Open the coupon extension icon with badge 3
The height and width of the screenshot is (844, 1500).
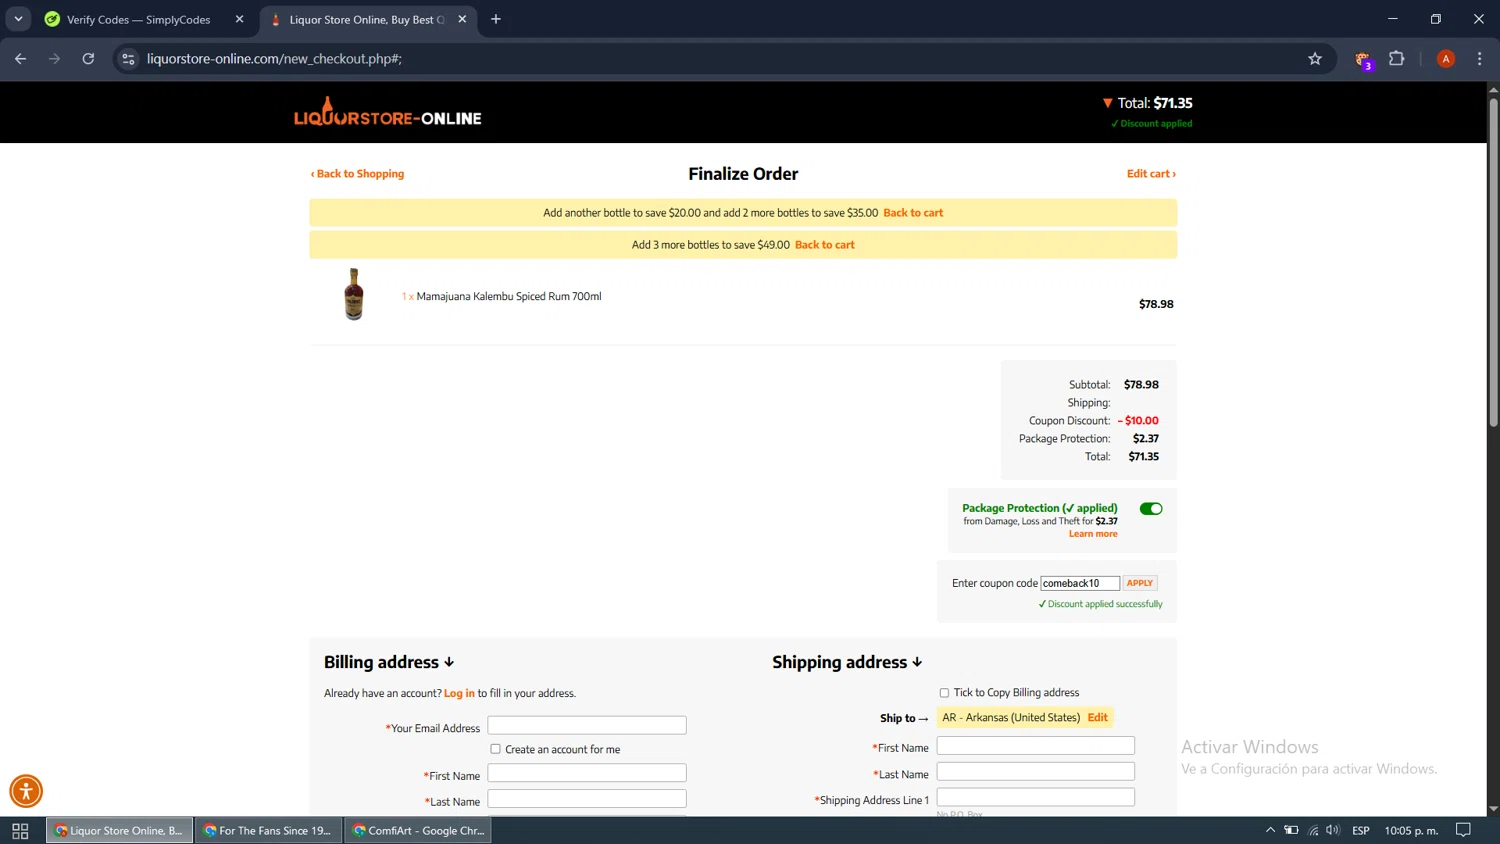pos(1363,60)
